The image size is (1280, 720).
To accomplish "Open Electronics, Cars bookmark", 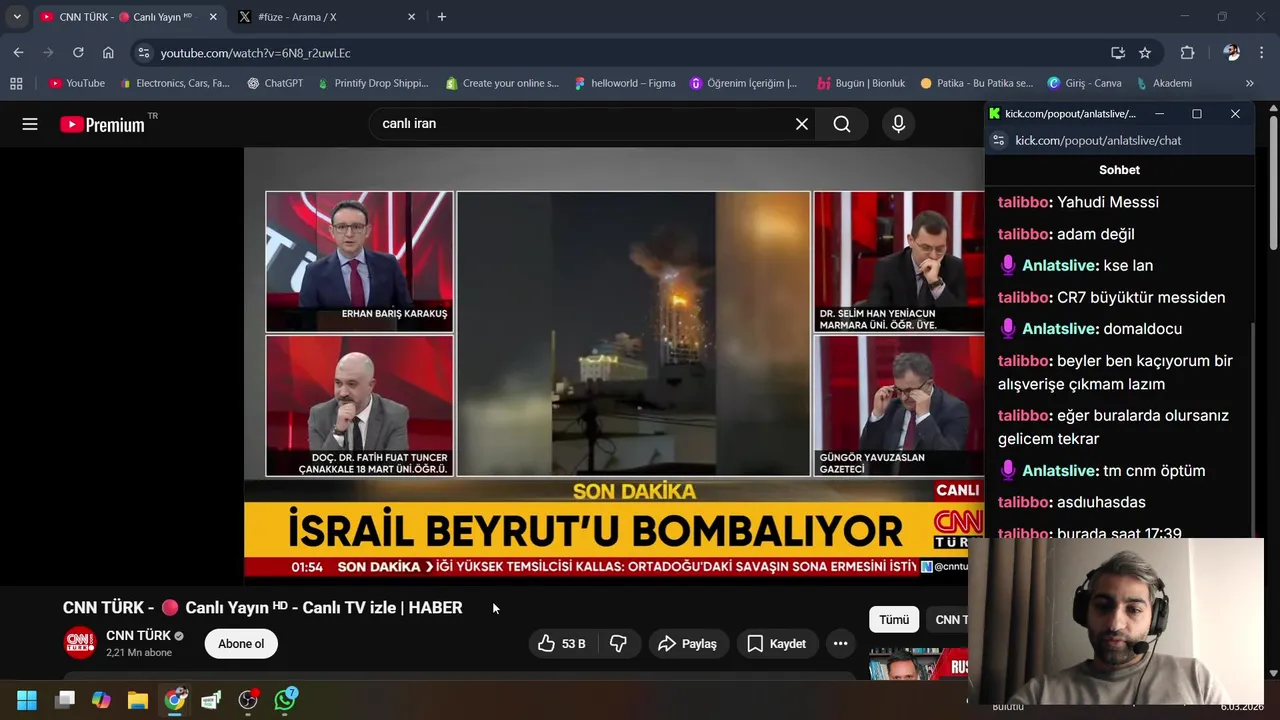I will click(x=174, y=83).
